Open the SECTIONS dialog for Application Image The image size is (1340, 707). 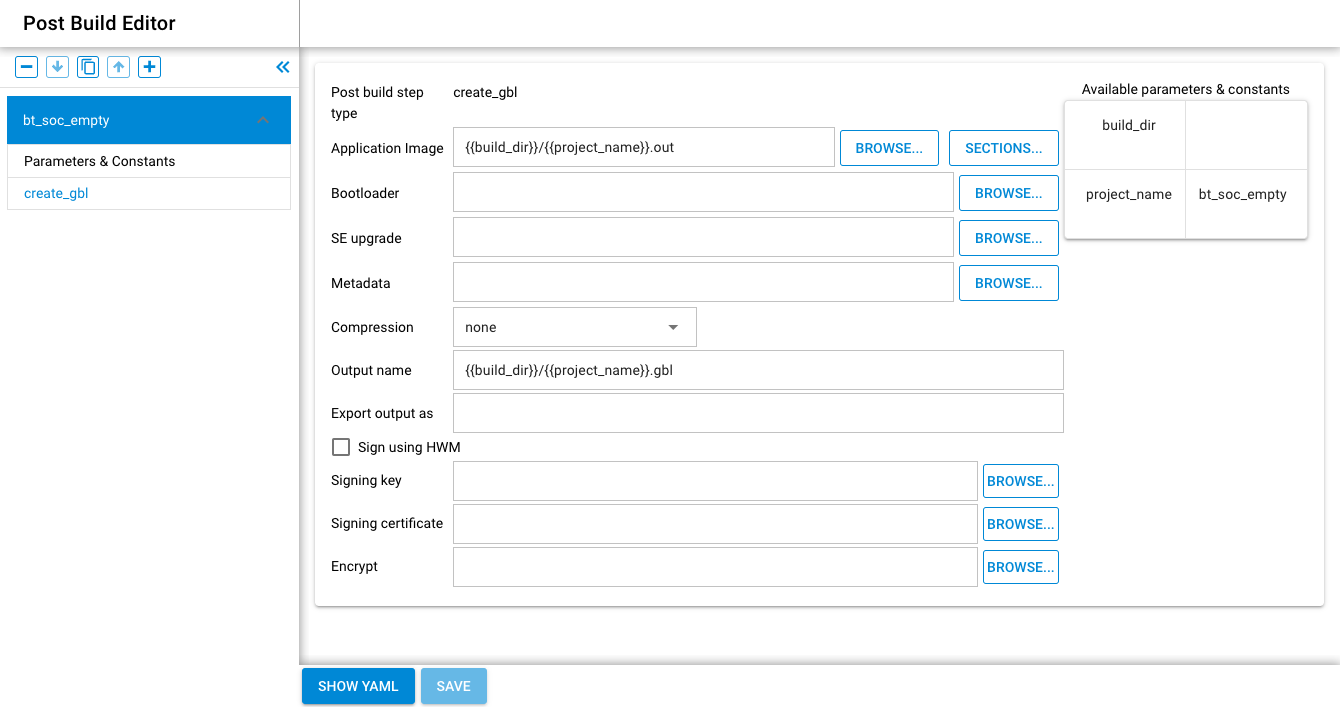pyautogui.click(x=1003, y=147)
